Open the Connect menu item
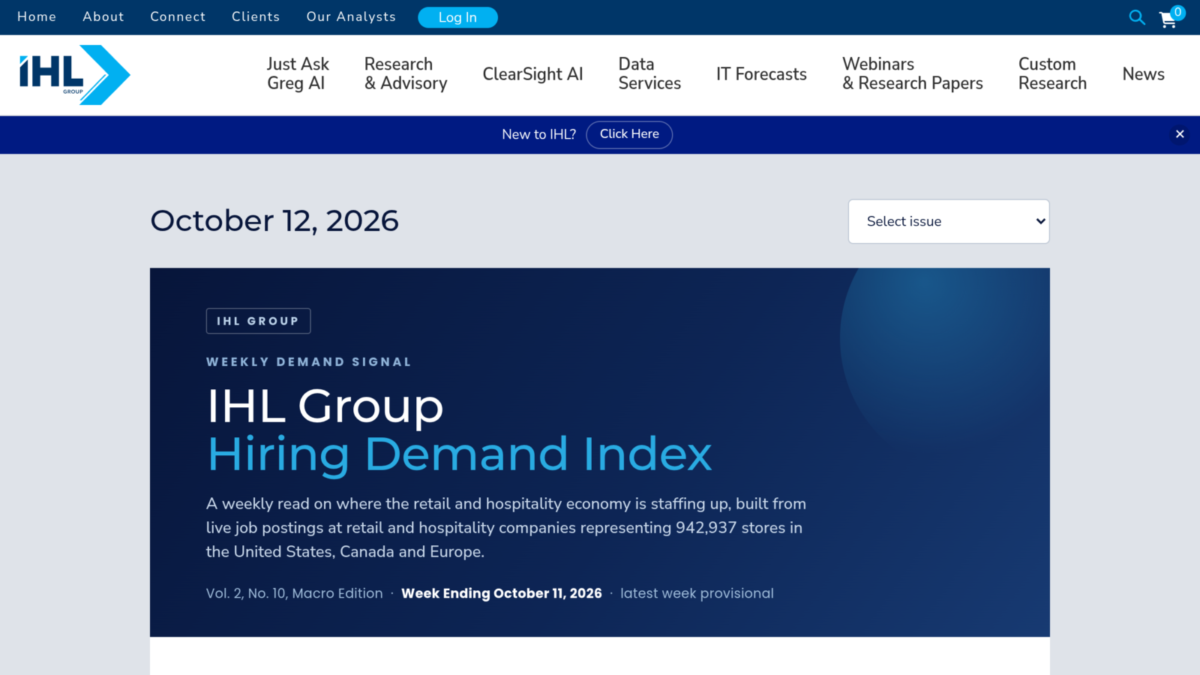The image size is (1200, 675). pyautogui.click(x=178, y=17)
